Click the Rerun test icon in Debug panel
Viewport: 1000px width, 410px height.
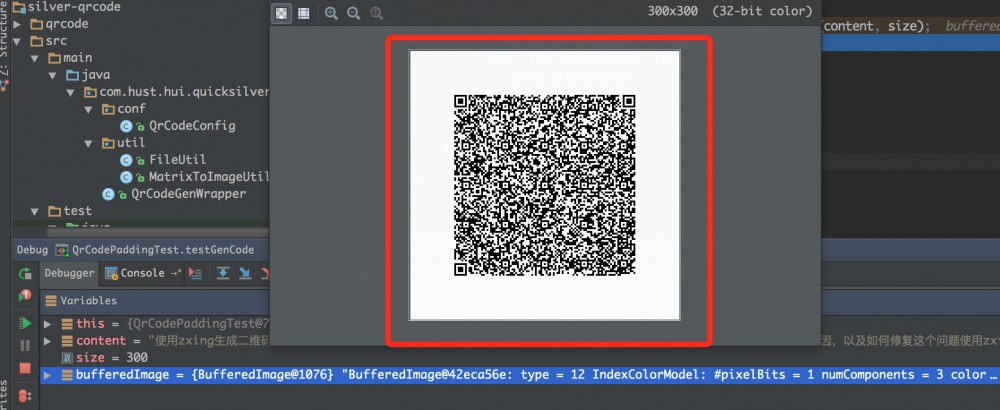[x=26, y=274]
